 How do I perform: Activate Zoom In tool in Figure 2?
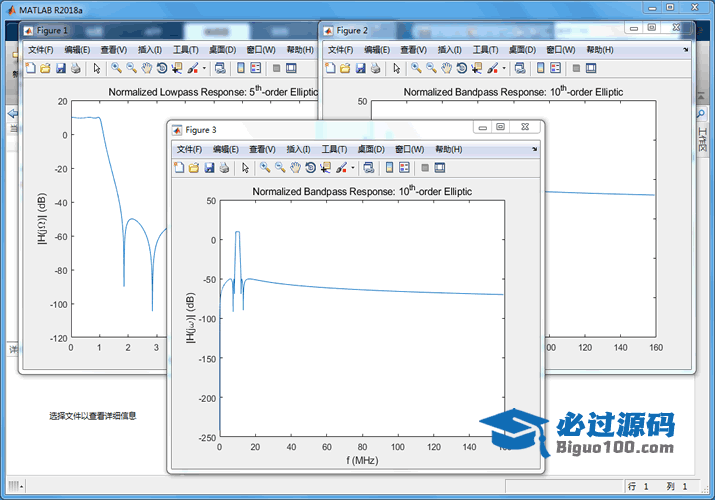[x=416, y=68]
